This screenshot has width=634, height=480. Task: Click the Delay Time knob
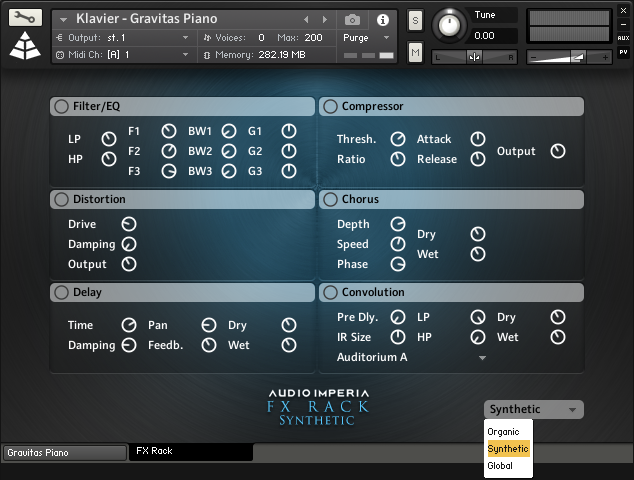tap(129, 325)
